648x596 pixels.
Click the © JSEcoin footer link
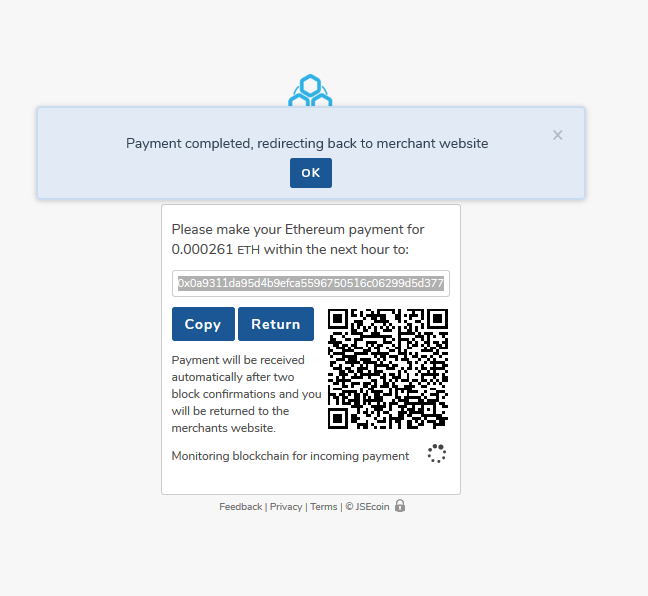point(367,507)
